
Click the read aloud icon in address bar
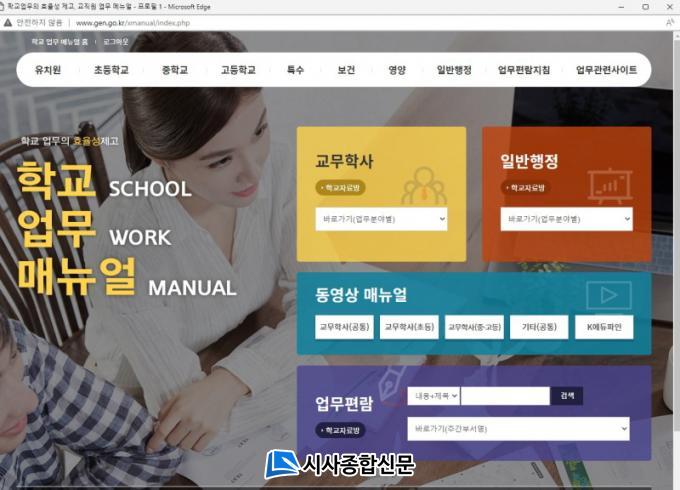(669, 21)
